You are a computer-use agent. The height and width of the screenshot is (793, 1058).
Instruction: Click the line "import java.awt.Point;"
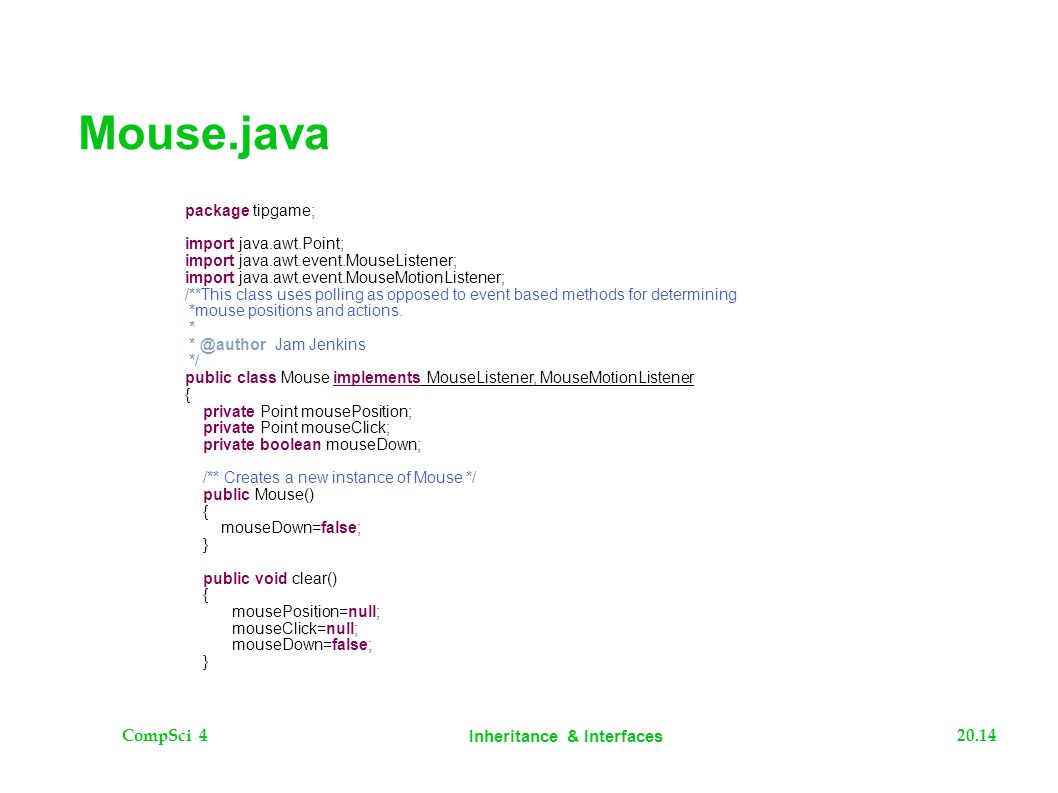point(264,244)
